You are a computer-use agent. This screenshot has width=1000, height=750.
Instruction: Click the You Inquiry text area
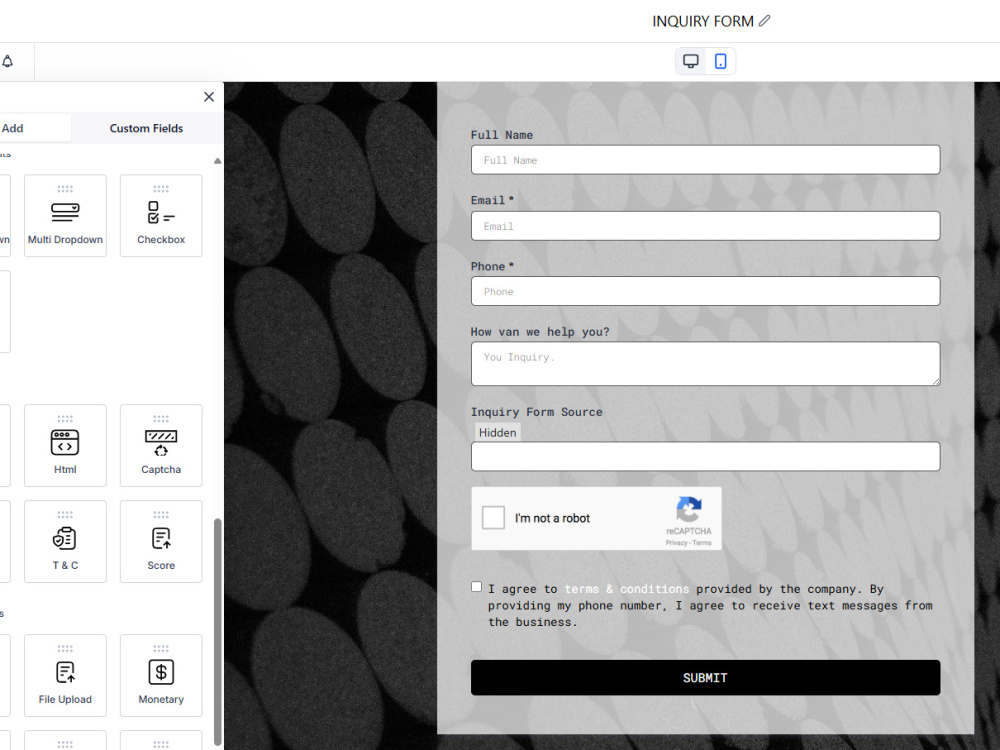[705, 364]
